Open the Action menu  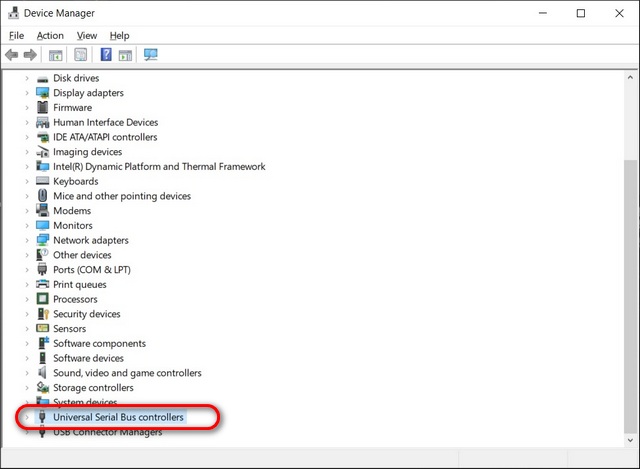coord(50,36)
